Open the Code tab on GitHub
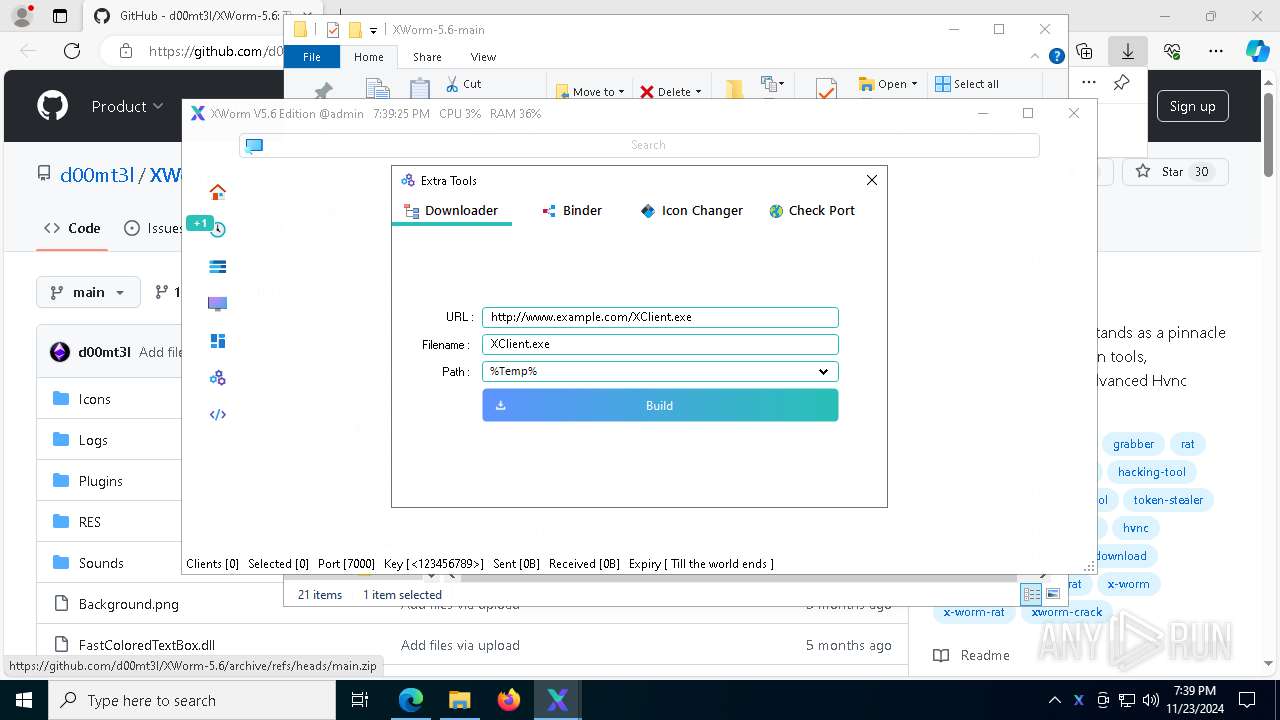Screen dimensions: 1280x720 tap(72, 228)
